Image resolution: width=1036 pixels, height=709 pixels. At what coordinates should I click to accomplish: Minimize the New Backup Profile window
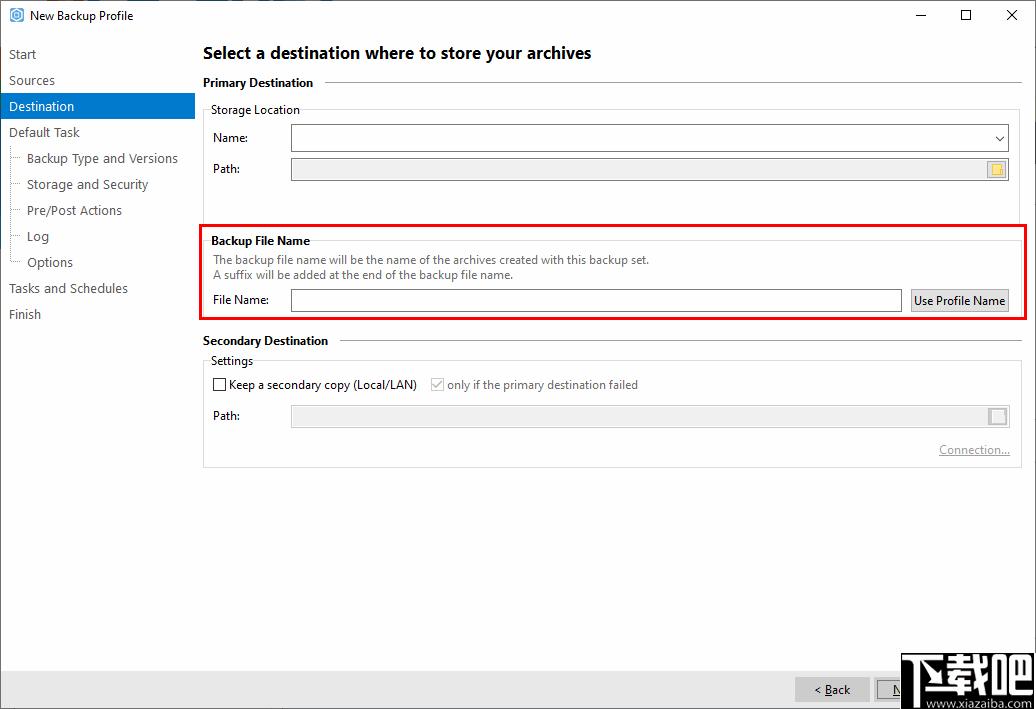pos(921,15)
